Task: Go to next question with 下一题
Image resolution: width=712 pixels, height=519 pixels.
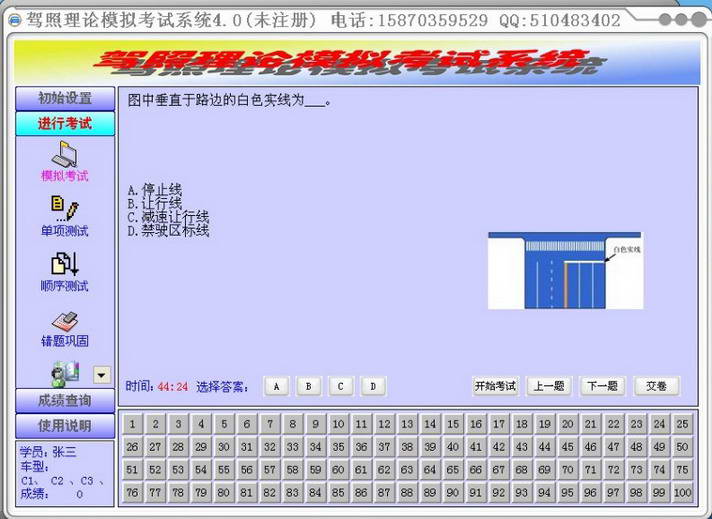Action: point(602,386)
